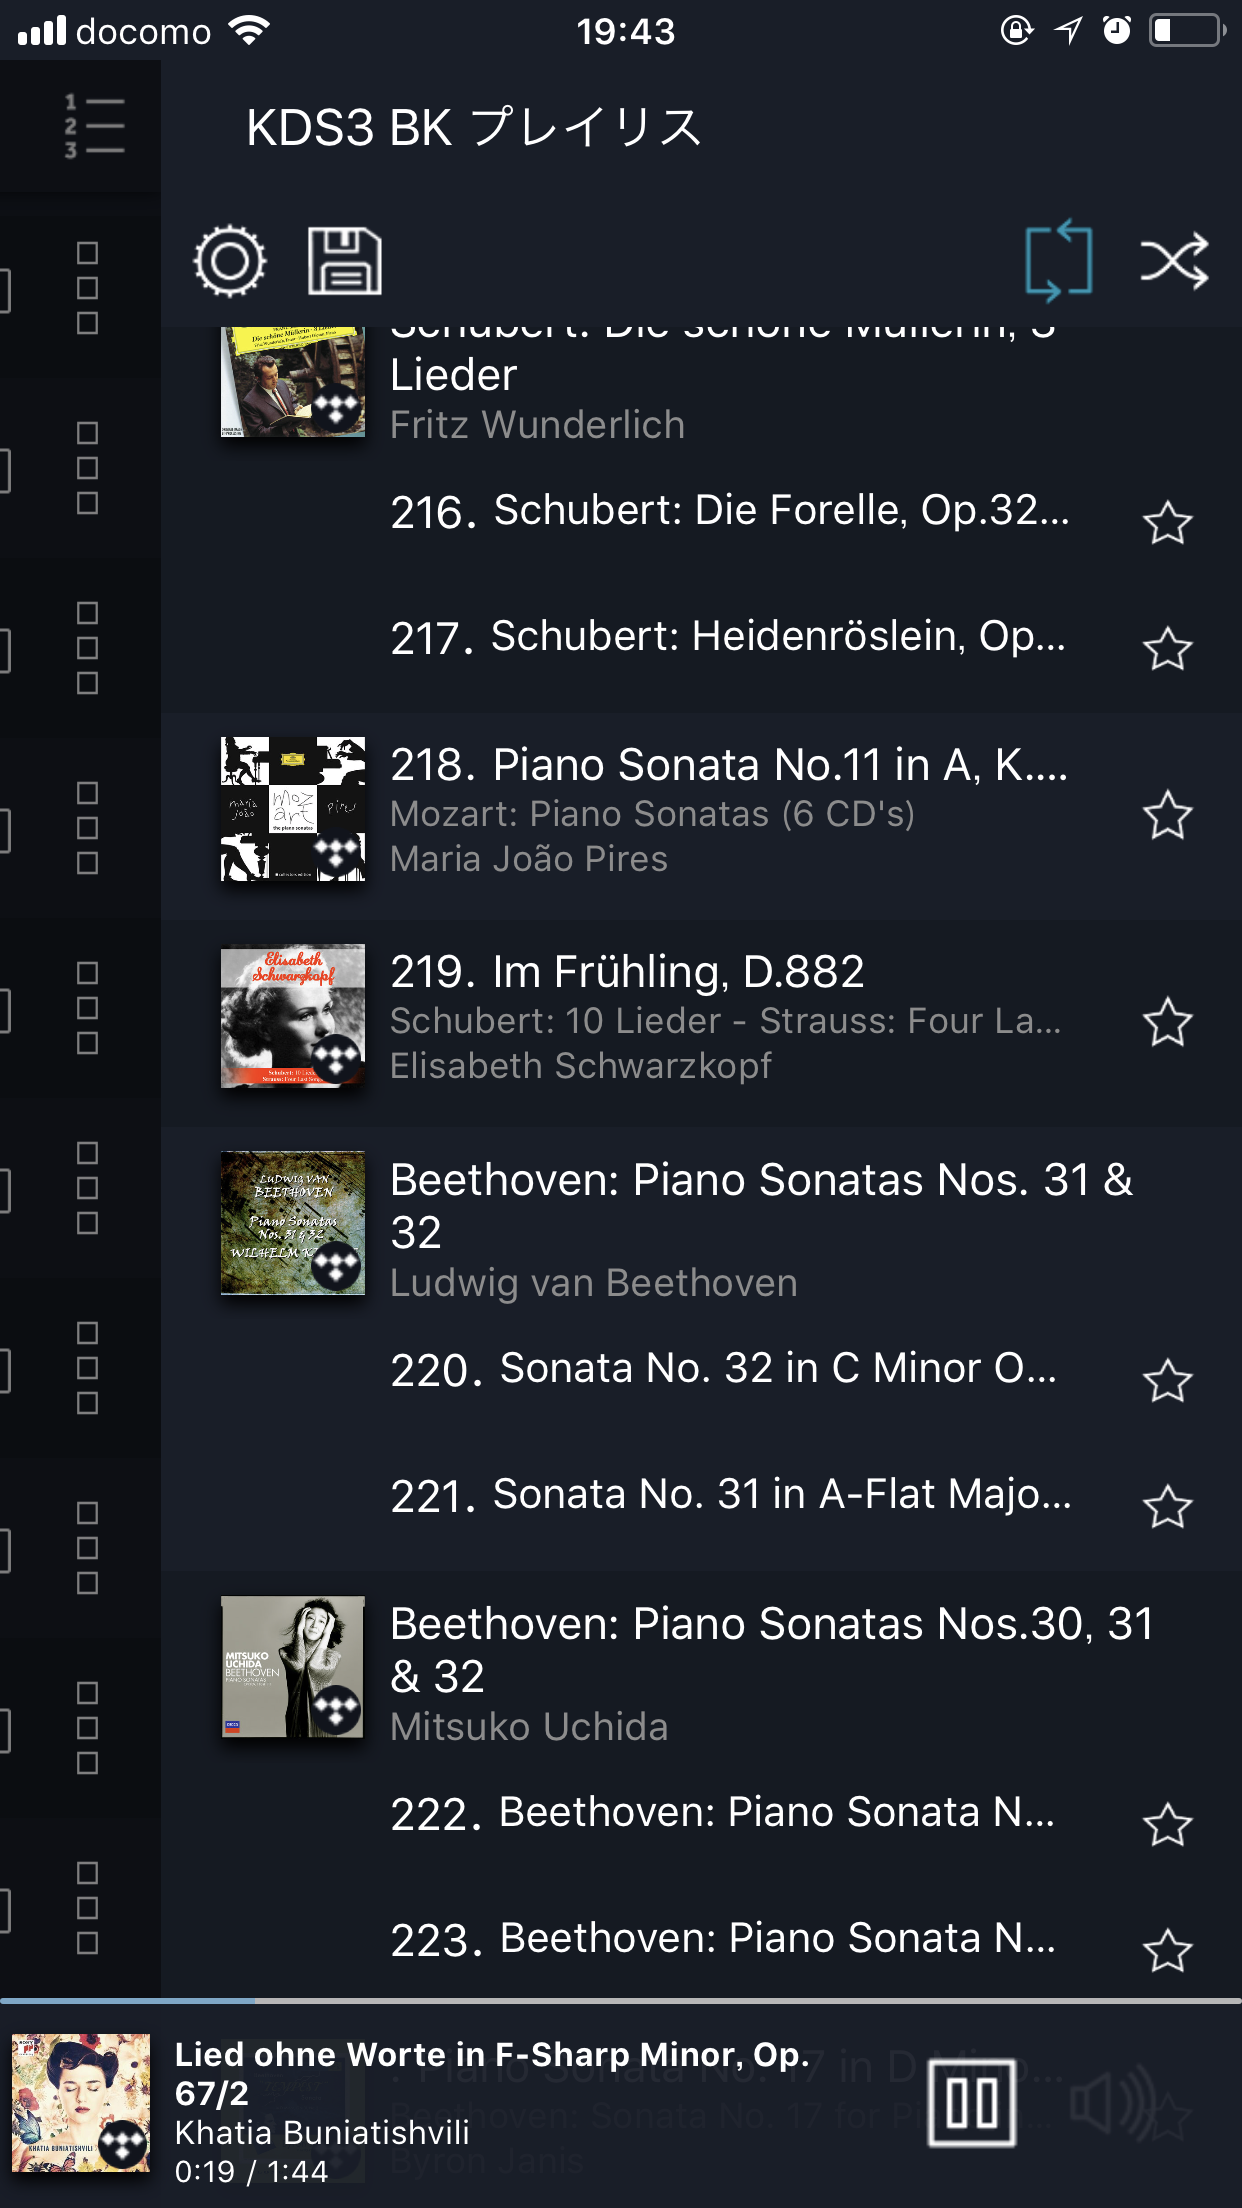1242x2208 pixels.
Task: Open the numbered queue list icon
Action: (94, 127)
